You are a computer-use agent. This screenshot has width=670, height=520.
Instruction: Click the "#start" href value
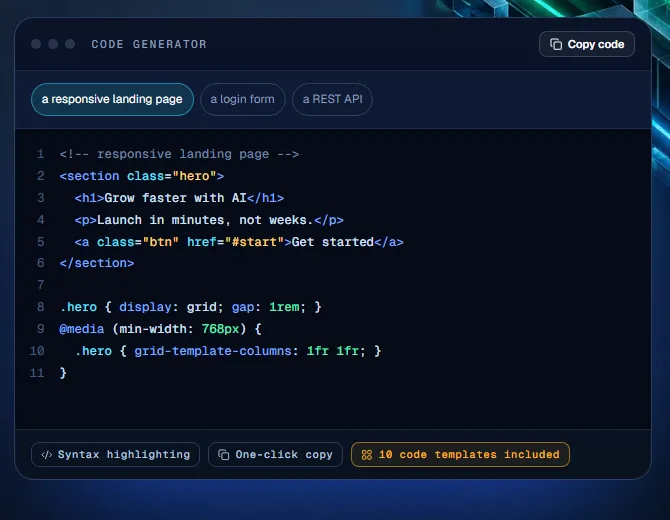pos(254,242)
